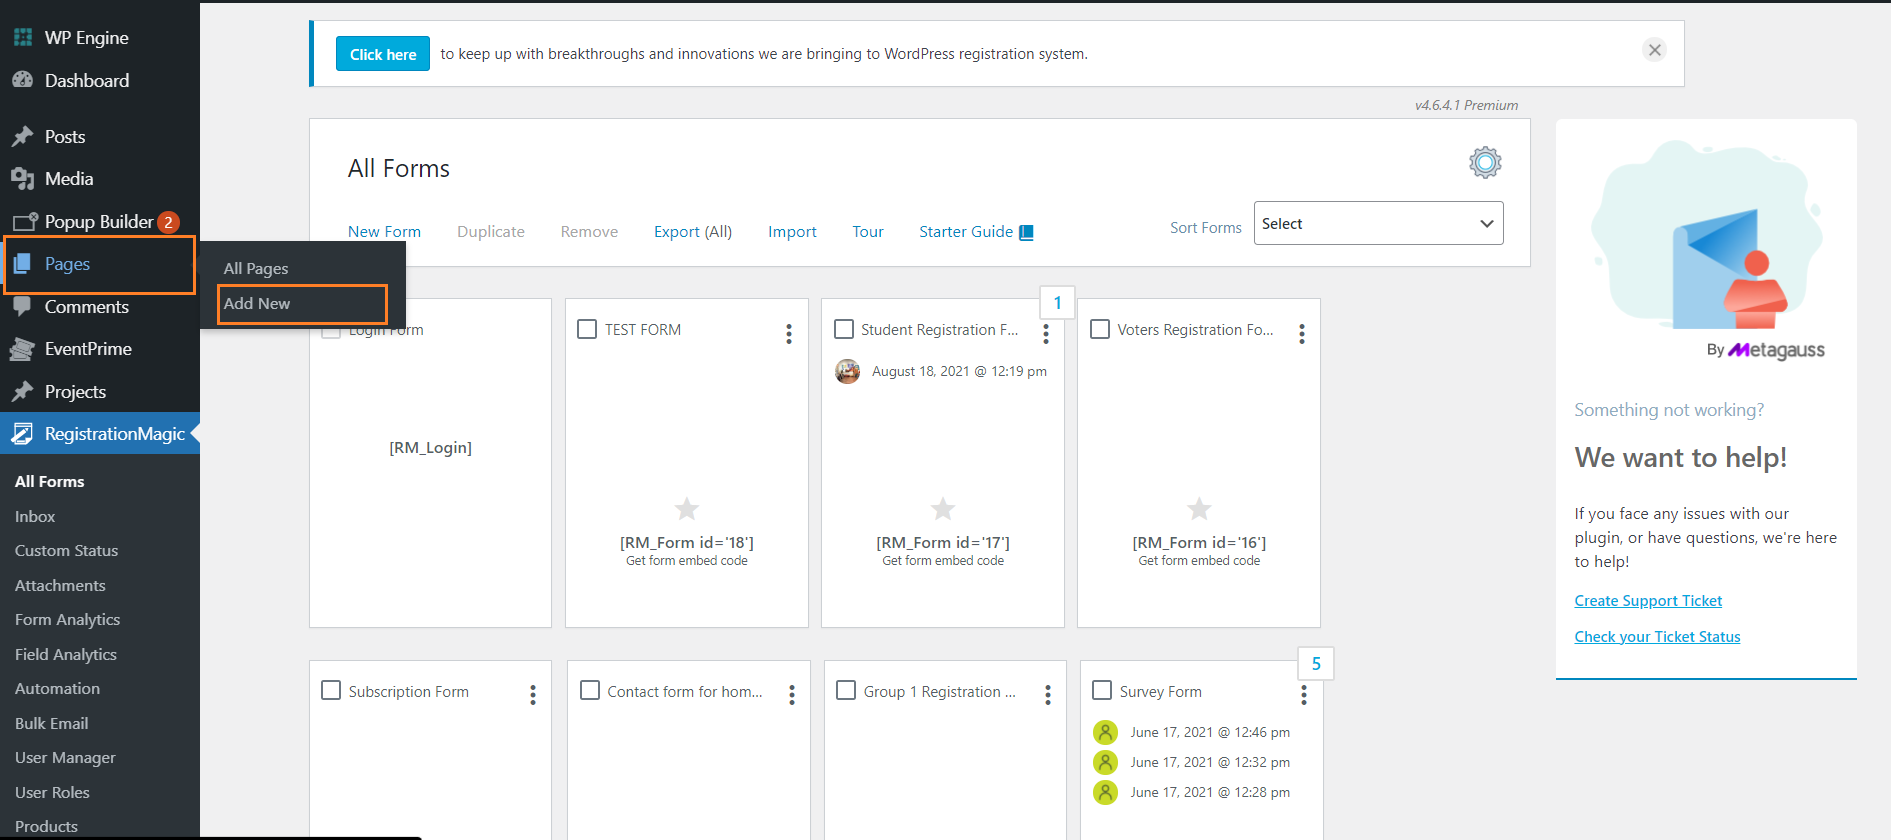Choose Add New from Pages submenu
The width and height of the screenshot is (1891, 840).
click(x=257, y=304)
